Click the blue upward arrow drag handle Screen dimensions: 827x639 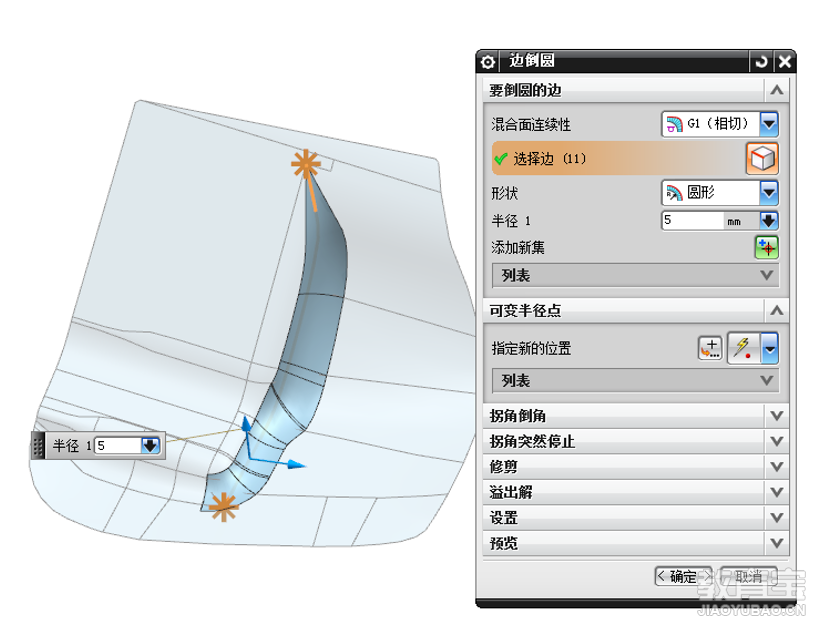[246, 424]
